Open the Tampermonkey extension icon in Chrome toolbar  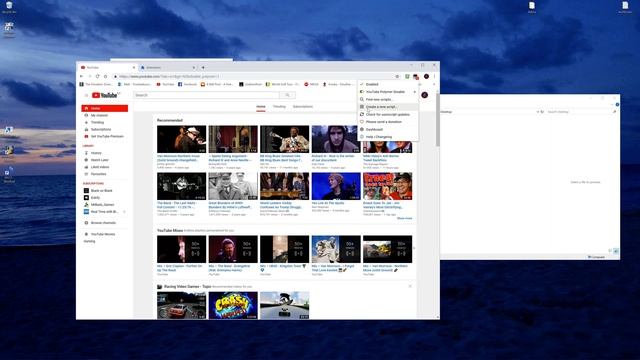pos(416,76)
